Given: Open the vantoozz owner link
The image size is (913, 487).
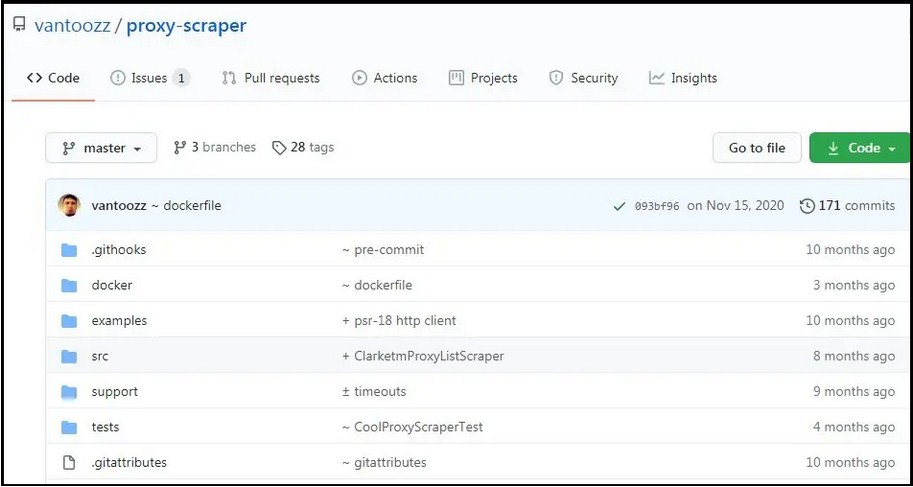Looking at the screenshot, I should point(72,26).
